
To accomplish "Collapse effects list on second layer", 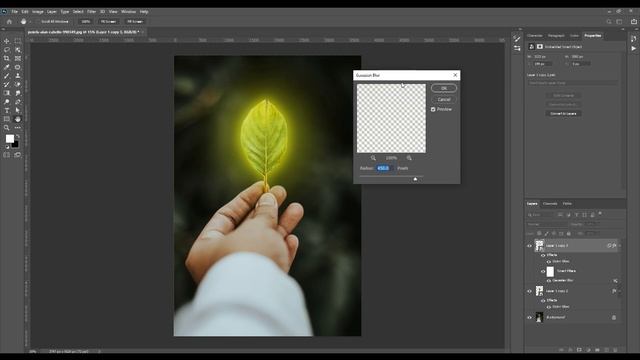I will click(x=620, y=291).
